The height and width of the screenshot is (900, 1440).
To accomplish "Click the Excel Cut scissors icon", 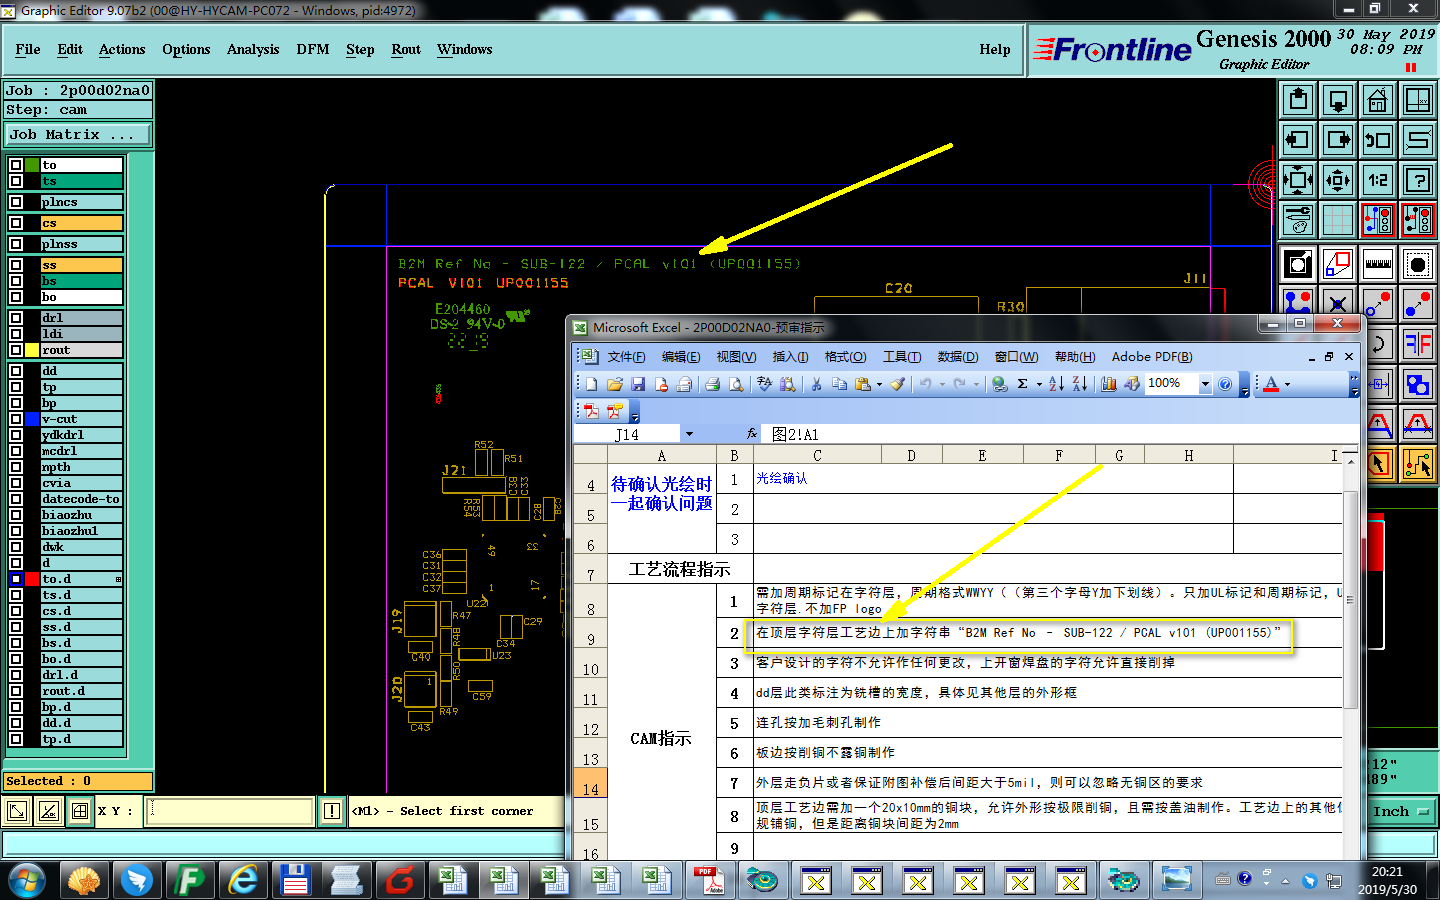I will pyautogui.click(x=816, y=384).
